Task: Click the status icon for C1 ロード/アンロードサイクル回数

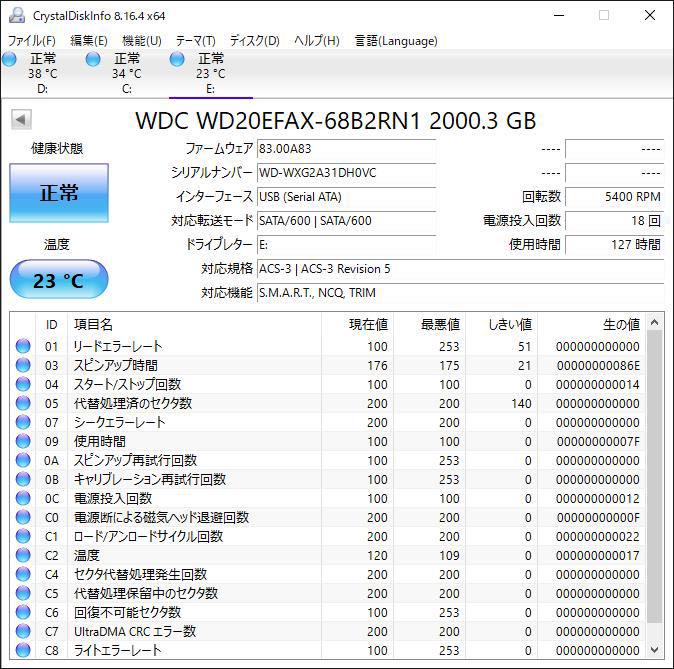Action: tap(23, 536)
